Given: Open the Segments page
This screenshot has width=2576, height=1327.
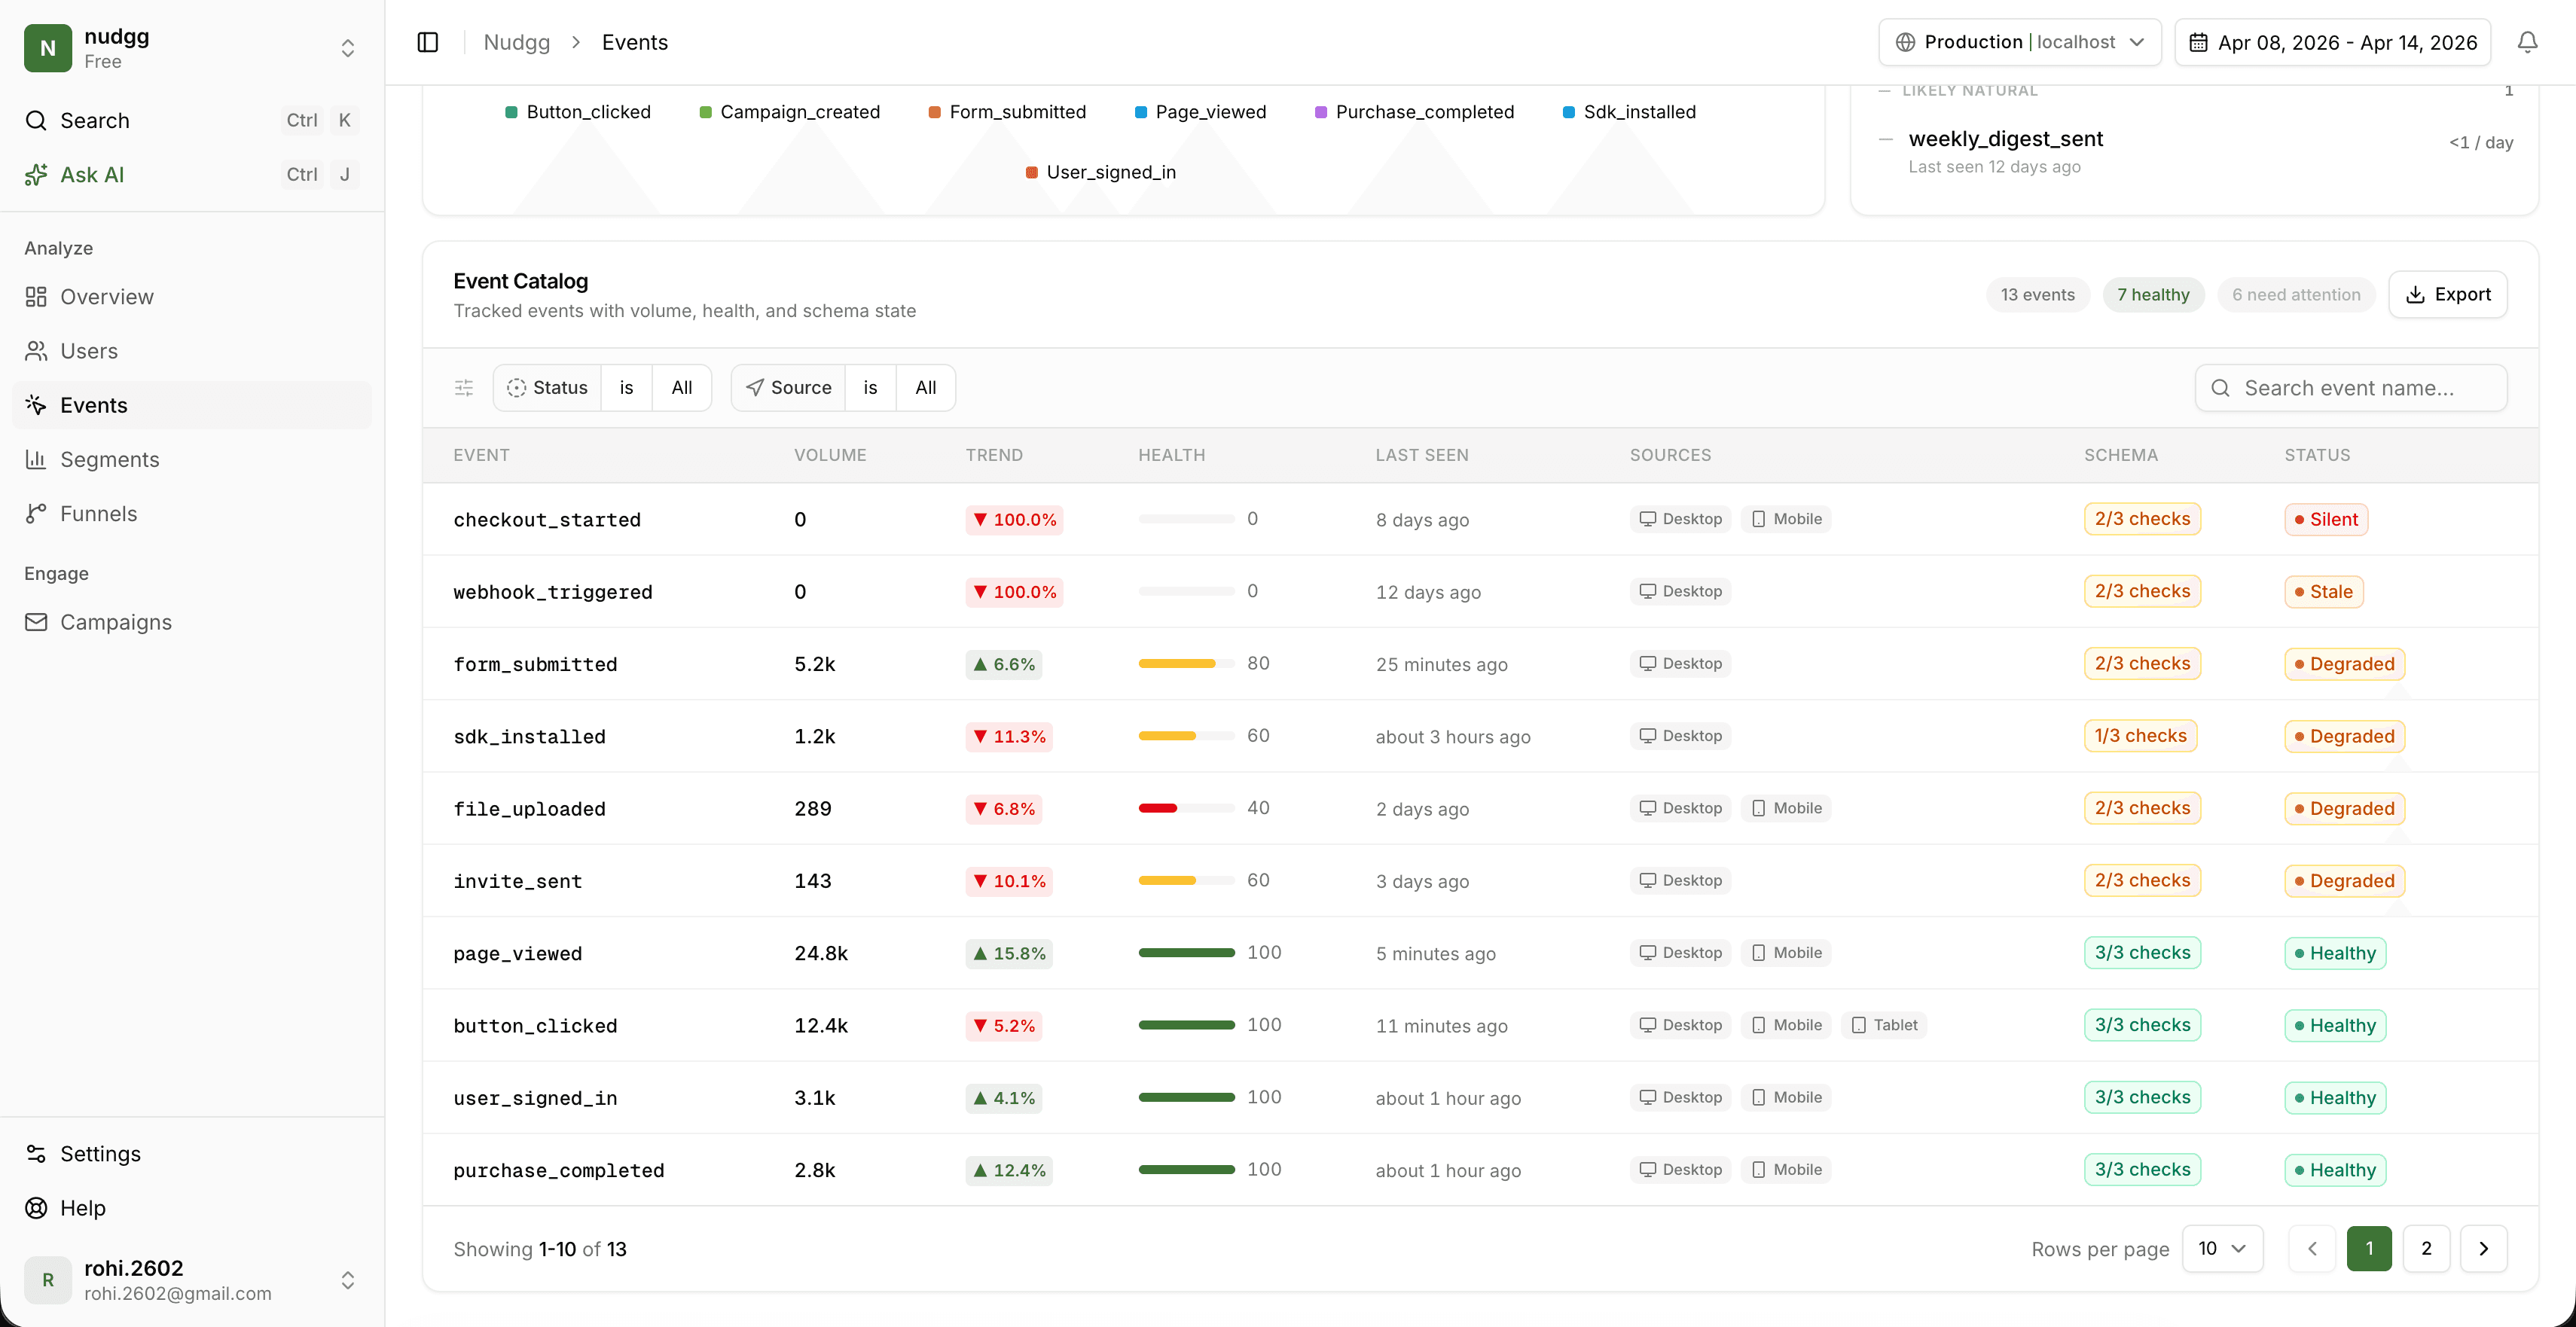Looking at the screenshot, I should [x=192, y=459].
